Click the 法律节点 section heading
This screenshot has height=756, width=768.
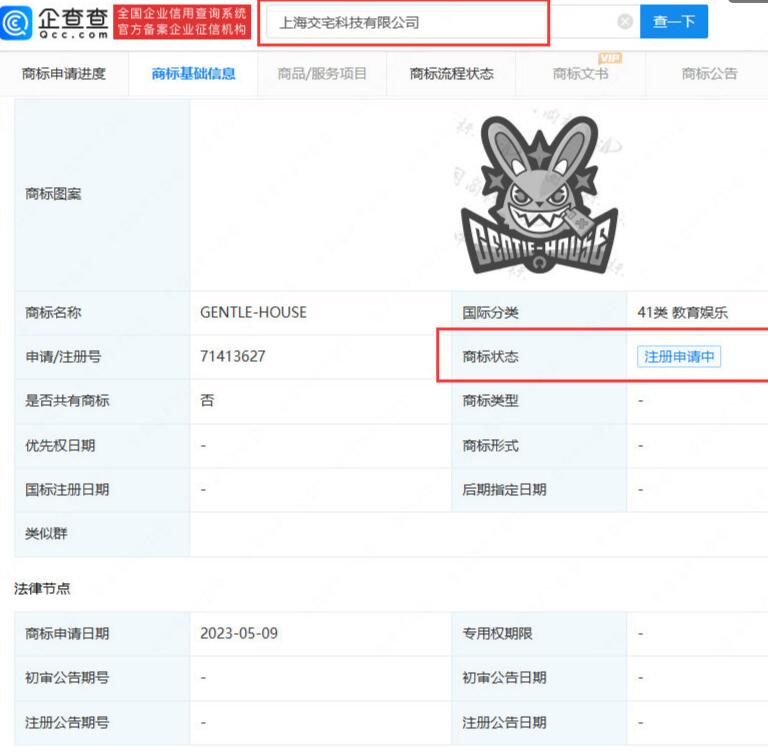tap(42, 588)
